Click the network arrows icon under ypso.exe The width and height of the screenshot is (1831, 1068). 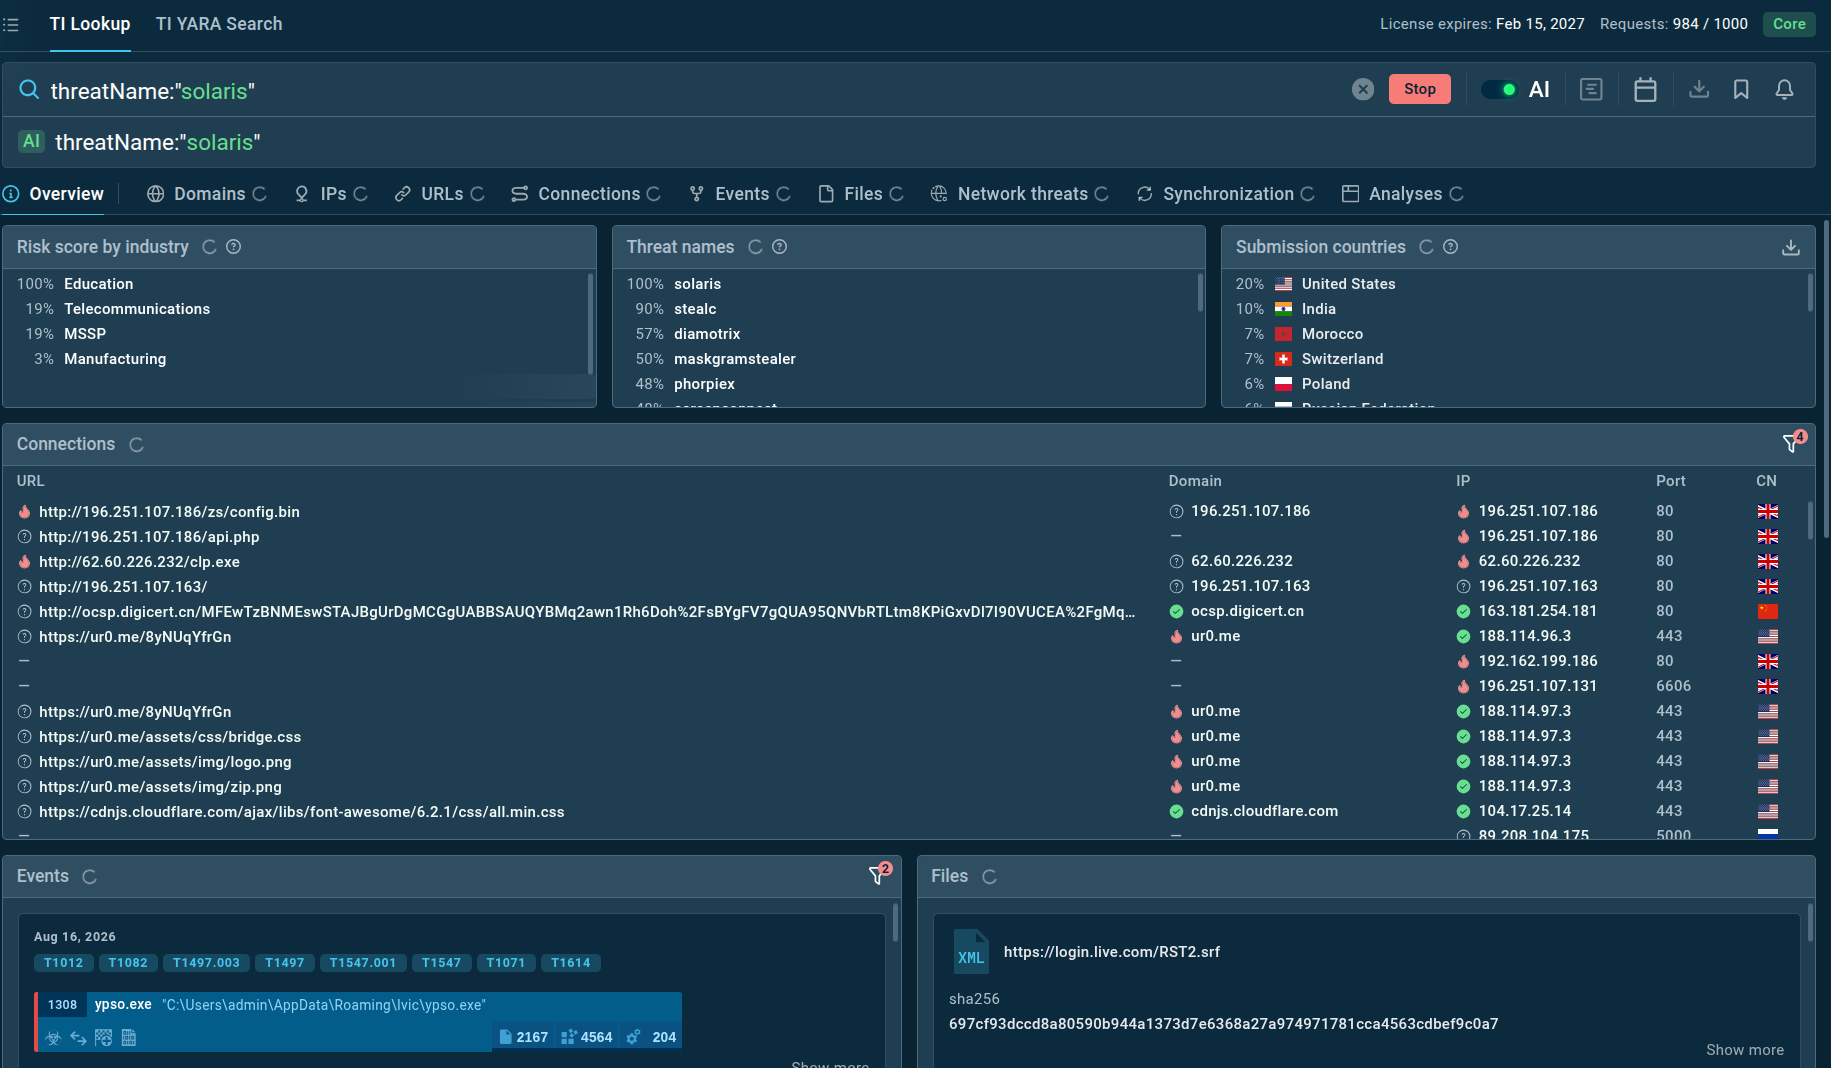coord(78,1038)
